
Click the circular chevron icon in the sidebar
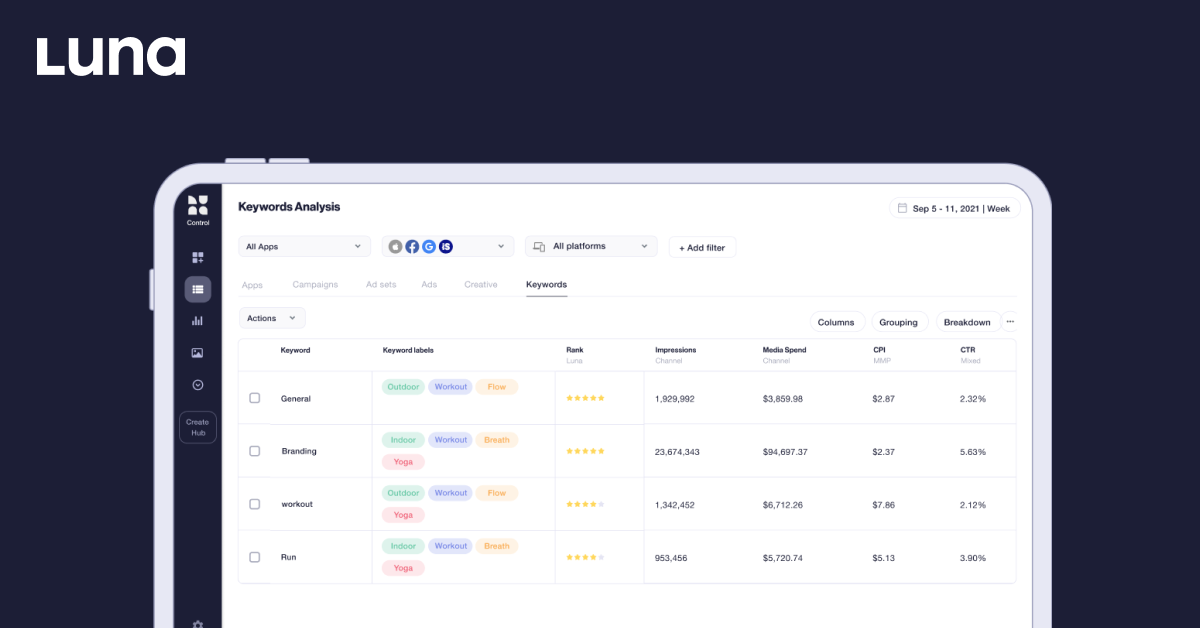(197, 384)
